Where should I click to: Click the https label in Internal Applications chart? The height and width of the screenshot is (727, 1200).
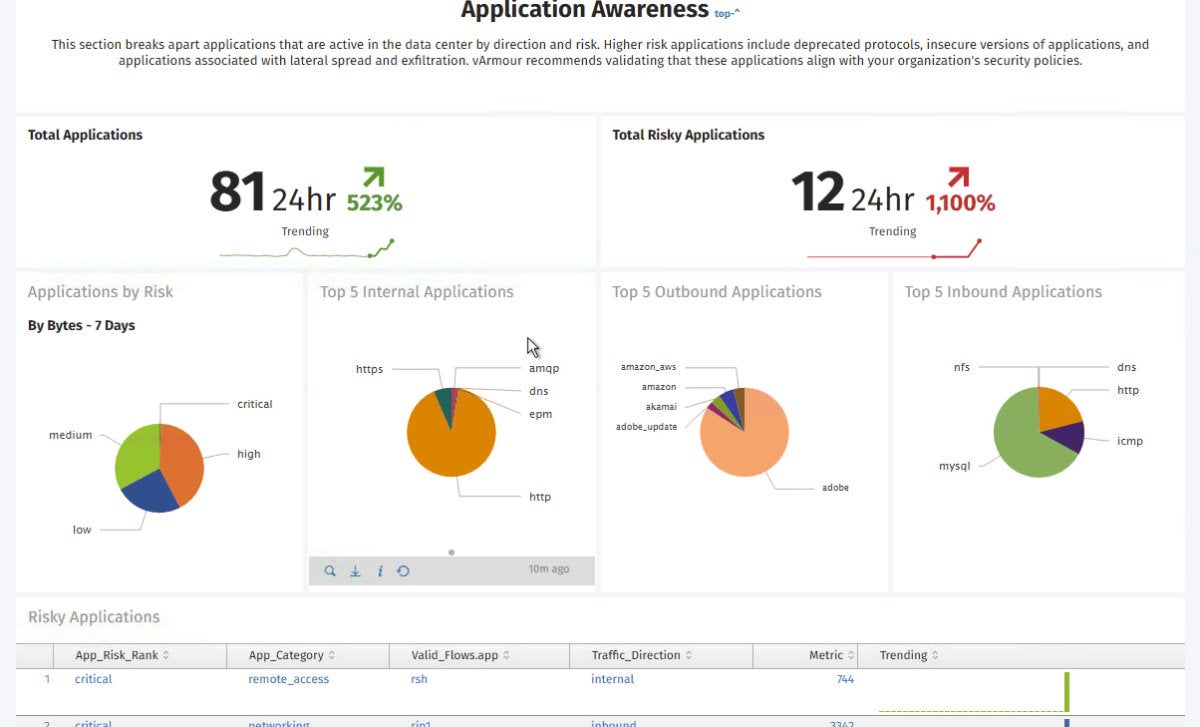(x=369, y=369)
